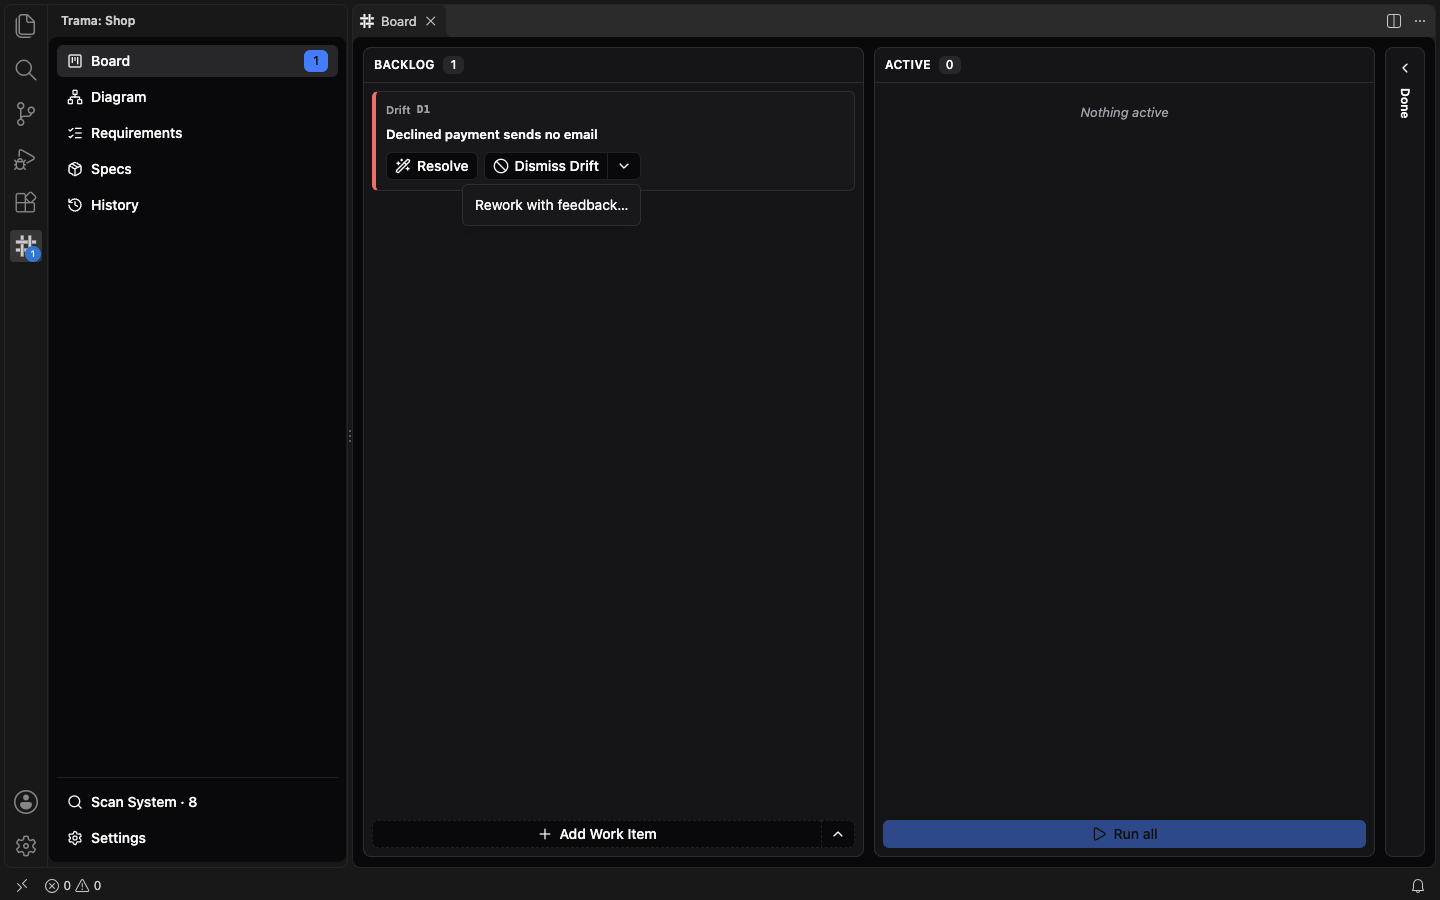Click the sidebar resize handle dots
1440x900 pixels.
[x=350, y=436]
